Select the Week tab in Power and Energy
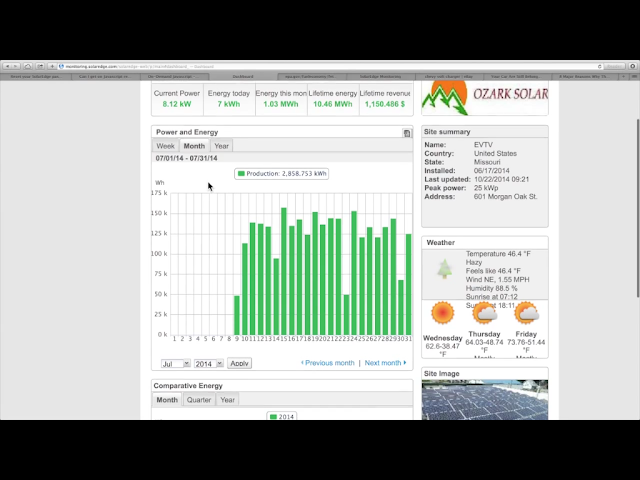The width and height of the screenshot is (640, 480). pos(165,146)
